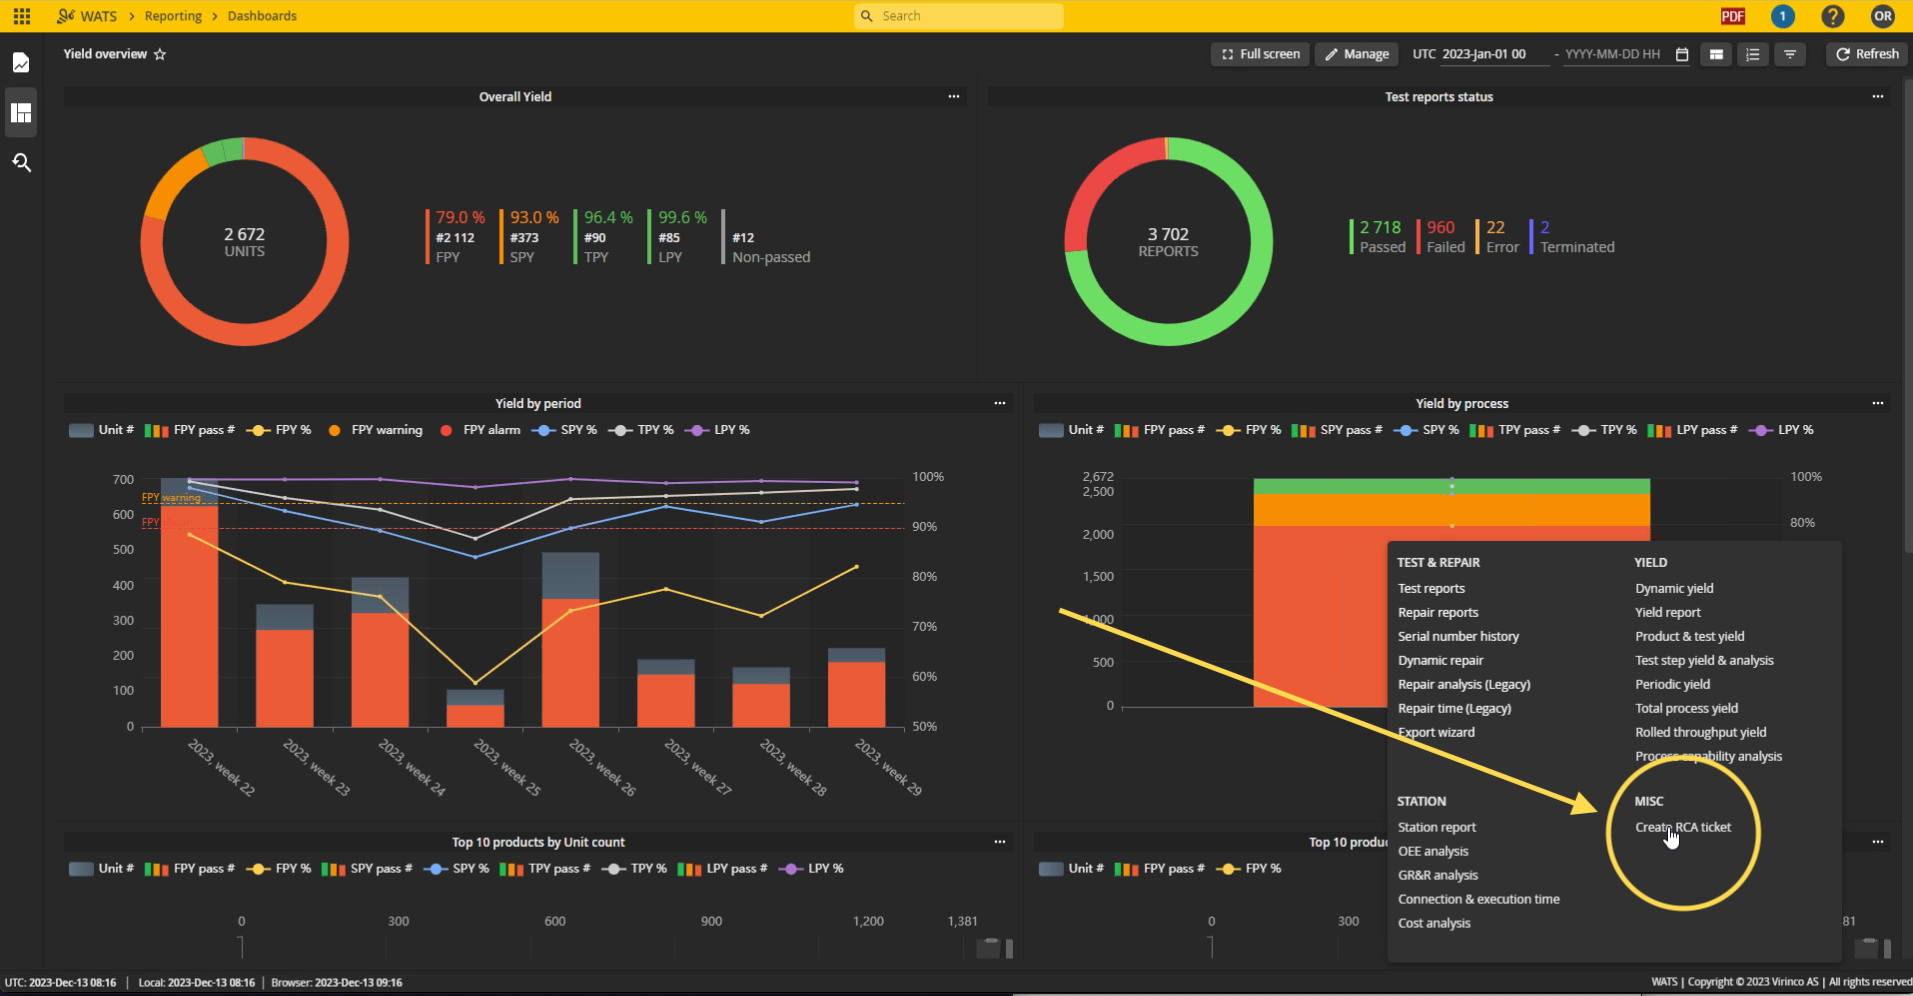Open the app launcher grid icon
Image resolution: width=1913 pixels, height=996 pixels.
(22, 16)
